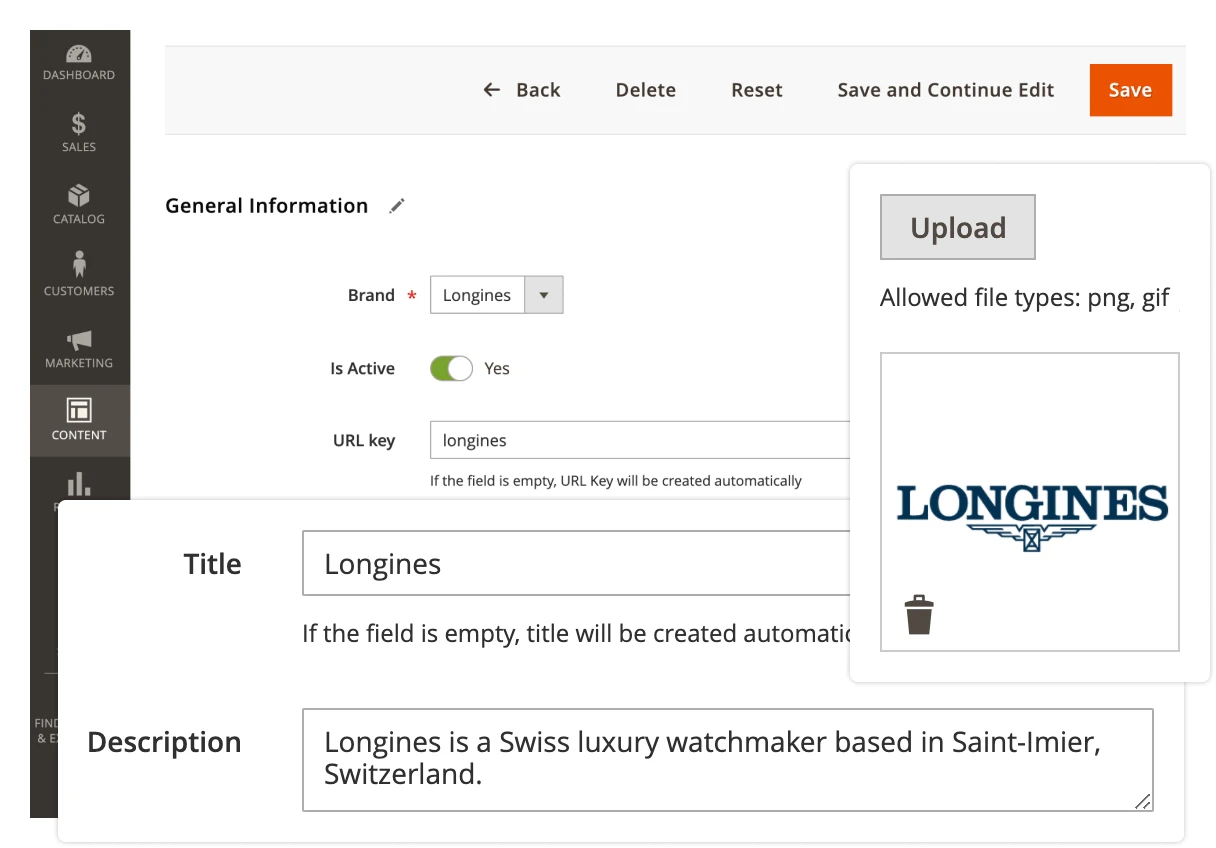The height and width of the screenshot is (848, 1216).
Task: Open the Reports bar chart icon
Action: coord(79,485)
